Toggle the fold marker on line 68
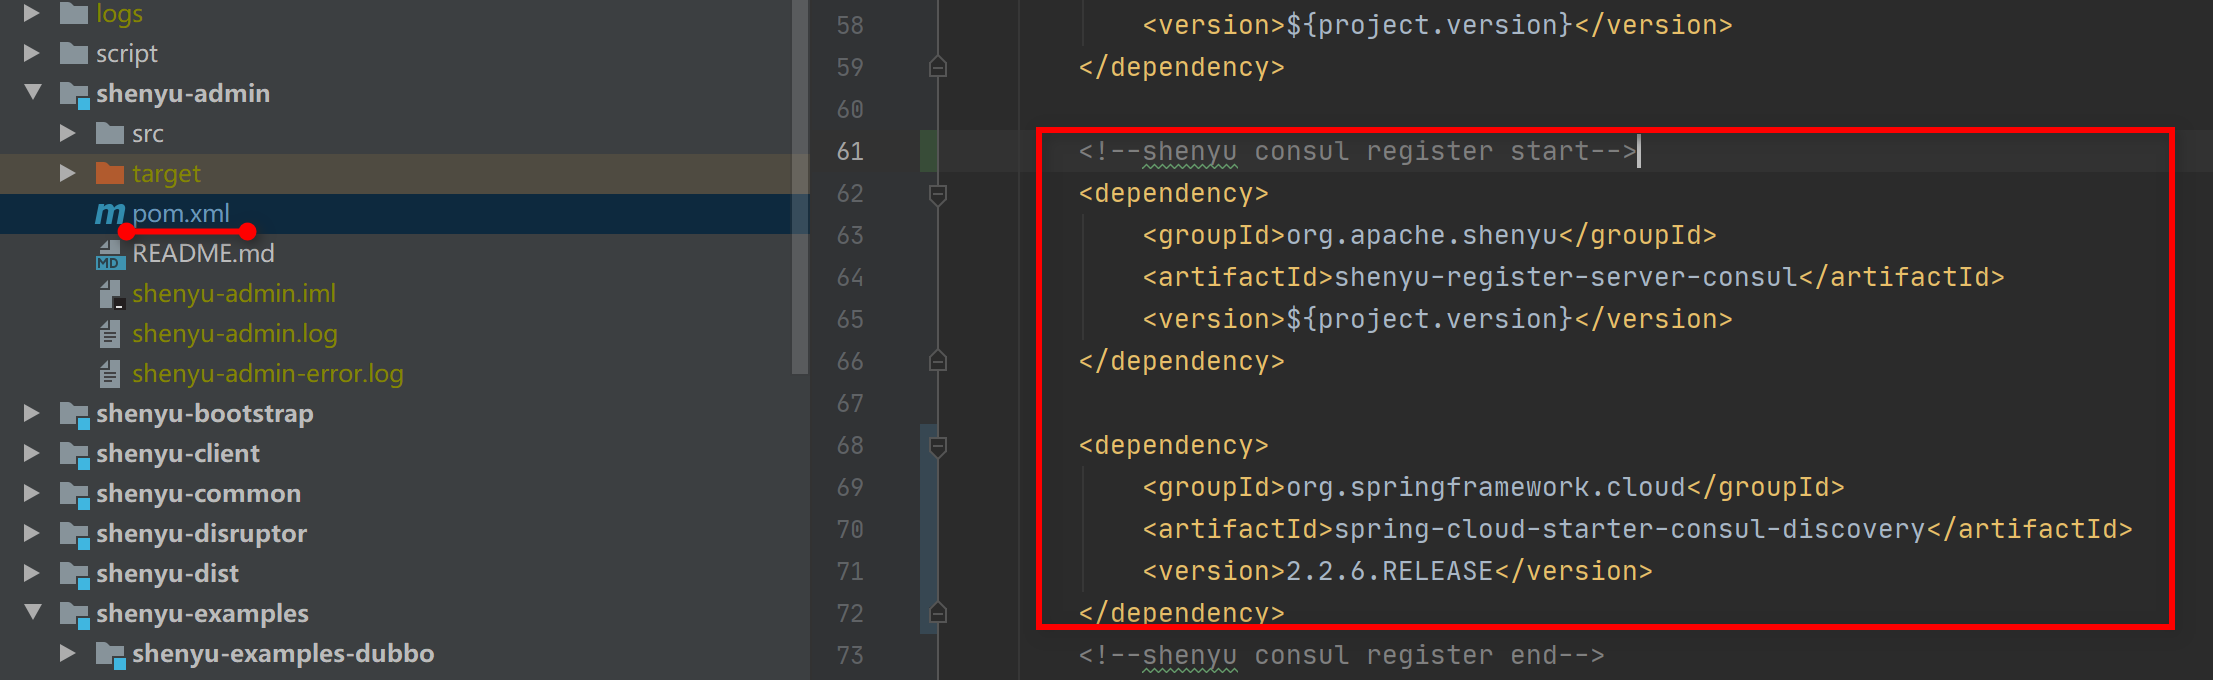Viewport: 2213px width, 680px height. [x=938, y=446]
